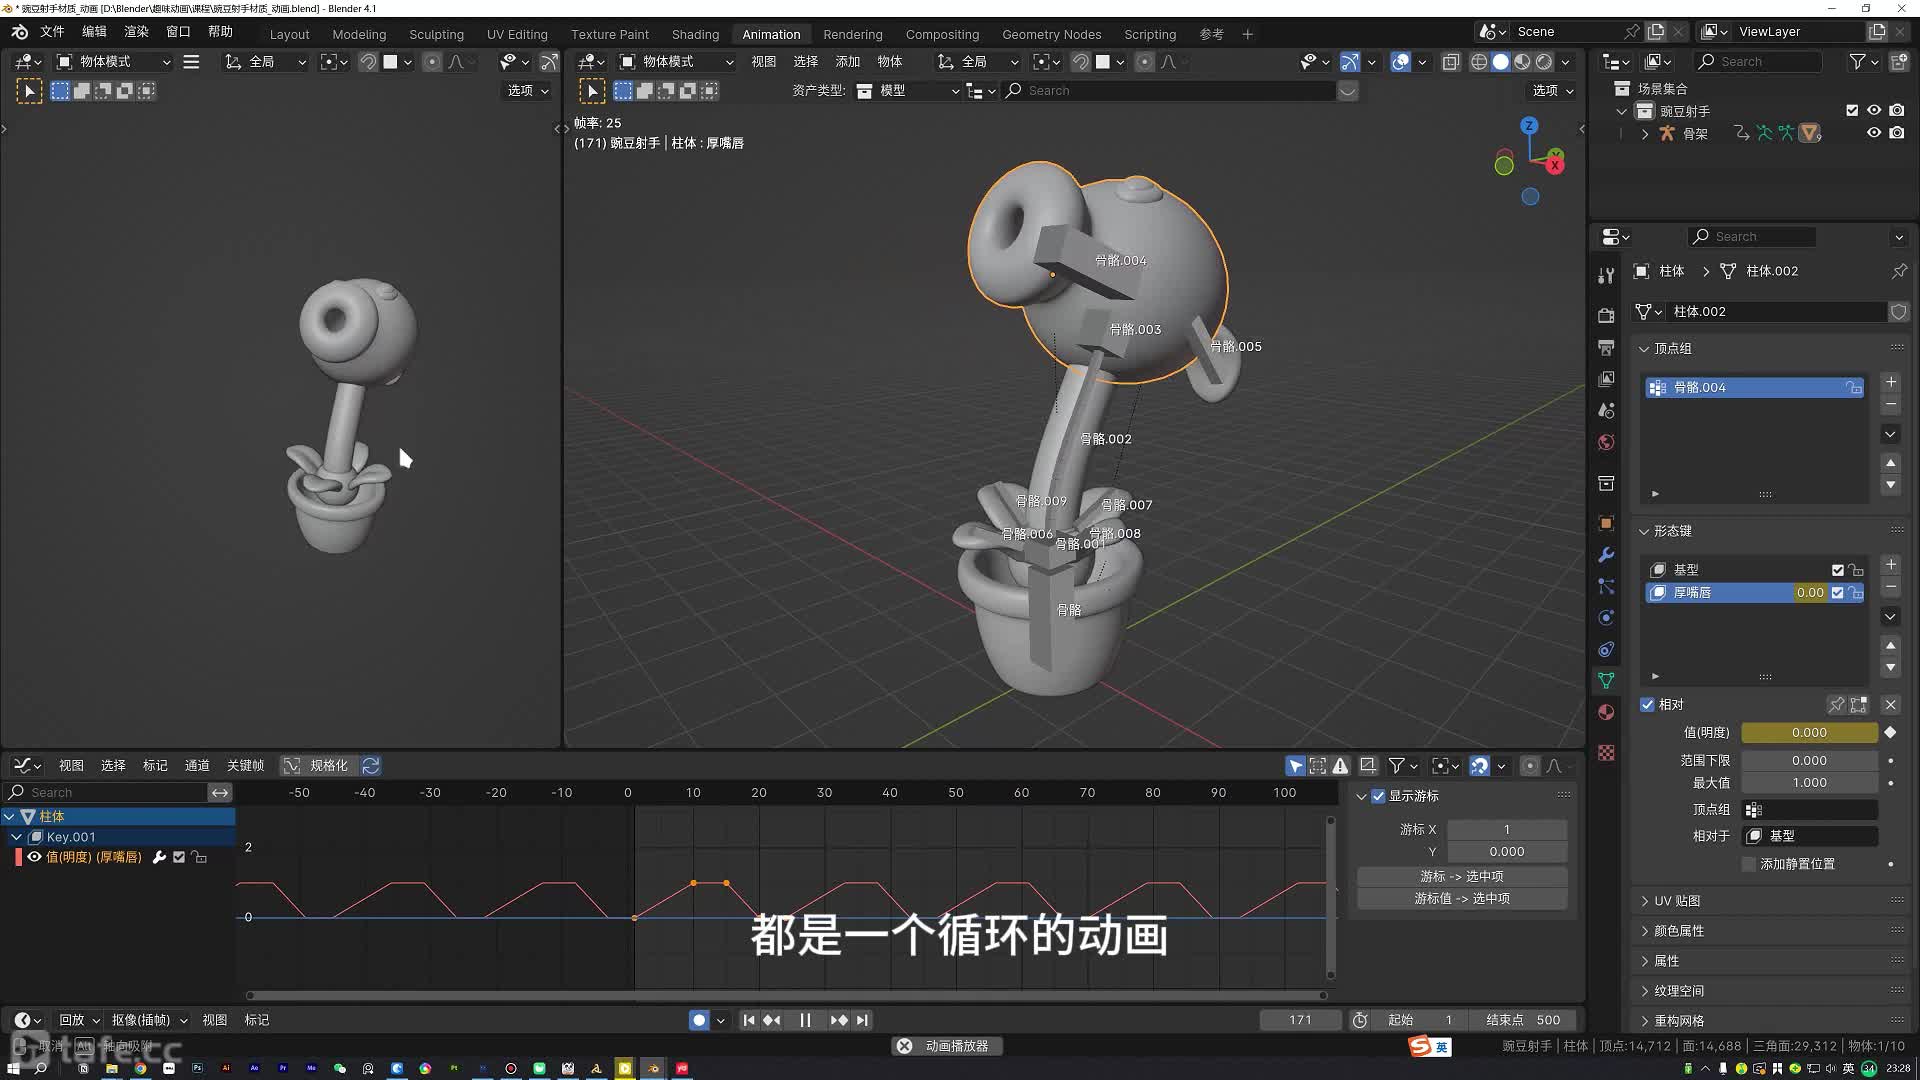This screenshot has width=1920, height=1080.
Task: Open the 文件 (File) menu
Action: pos(52,32)
